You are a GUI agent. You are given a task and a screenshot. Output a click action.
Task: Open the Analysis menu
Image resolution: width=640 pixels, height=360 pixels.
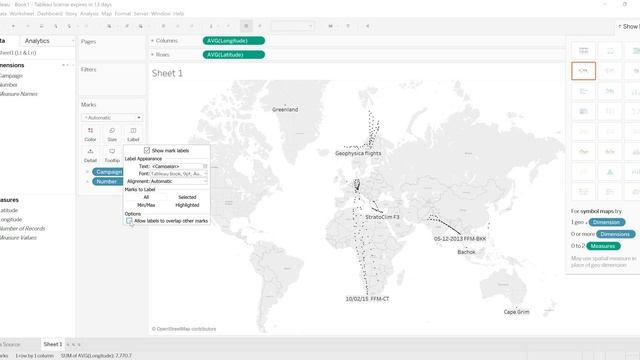pos(89,13)
